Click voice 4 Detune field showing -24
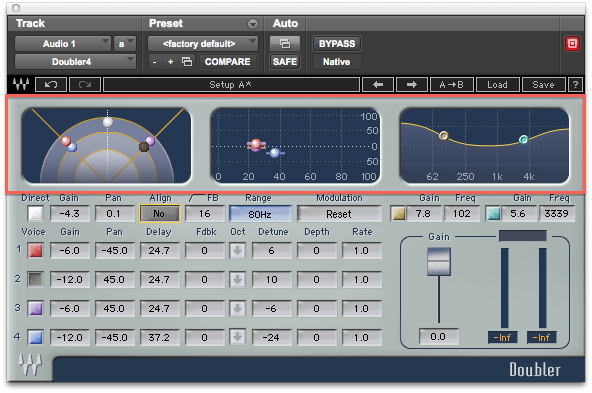 (271, 338)
